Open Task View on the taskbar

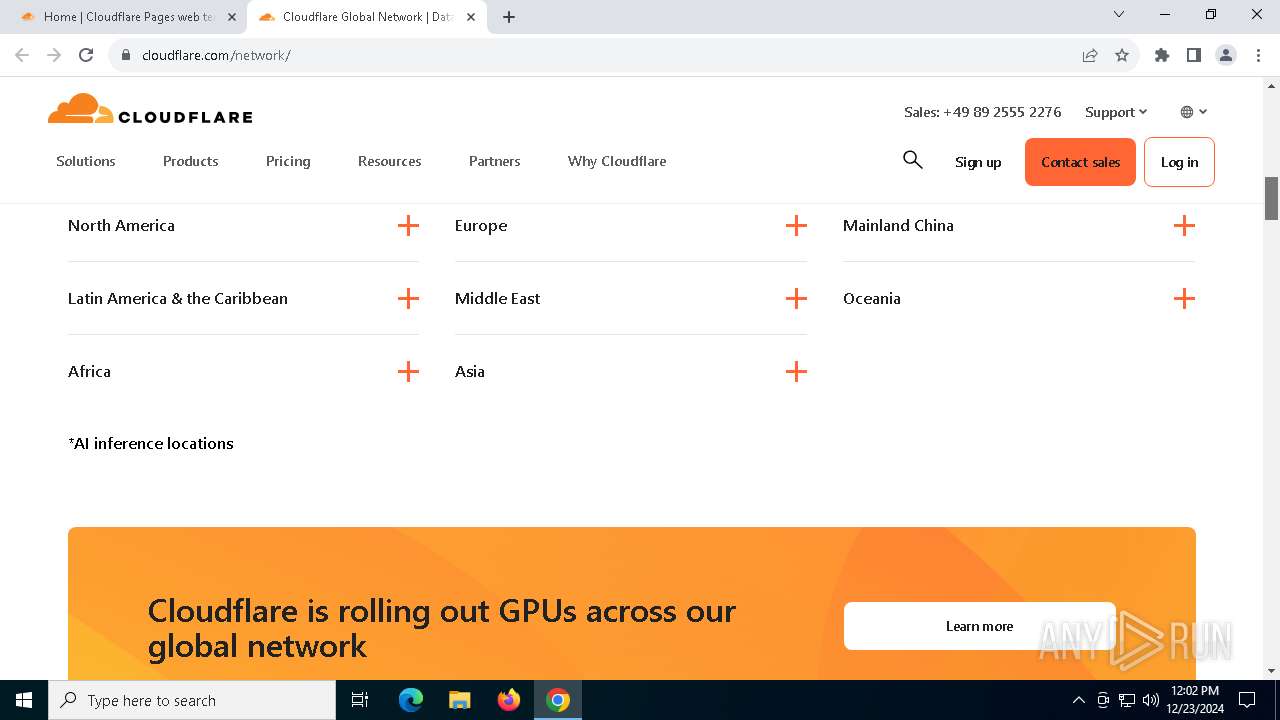[360, 700]
